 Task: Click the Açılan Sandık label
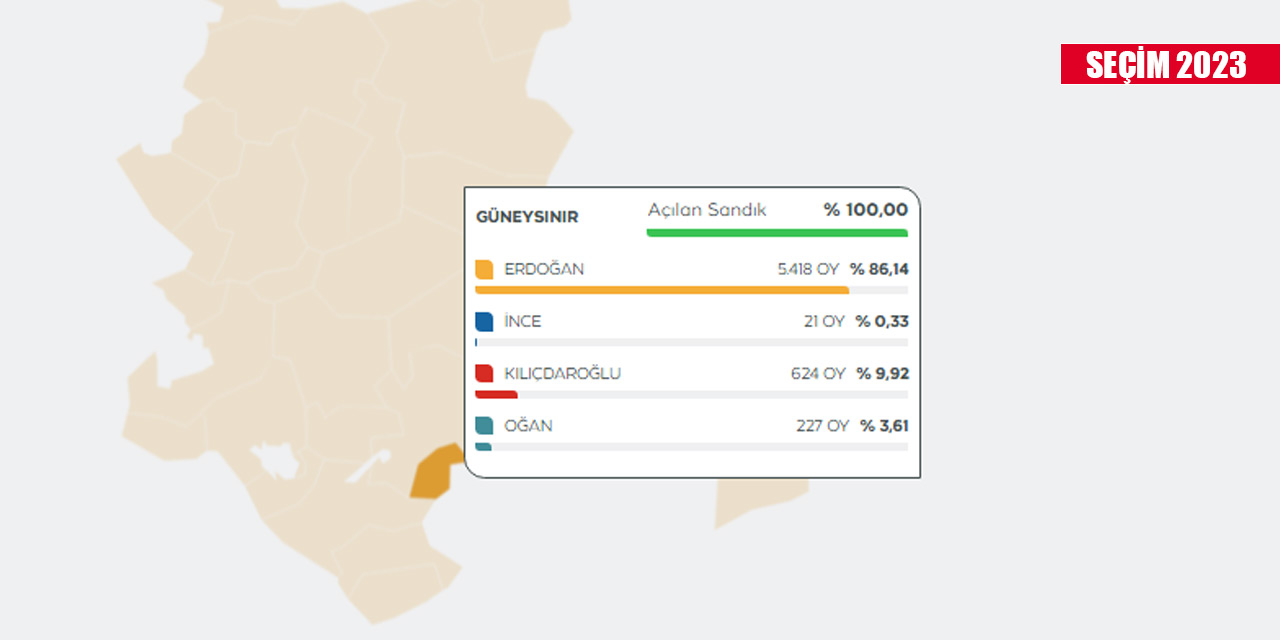click(706, 210)
